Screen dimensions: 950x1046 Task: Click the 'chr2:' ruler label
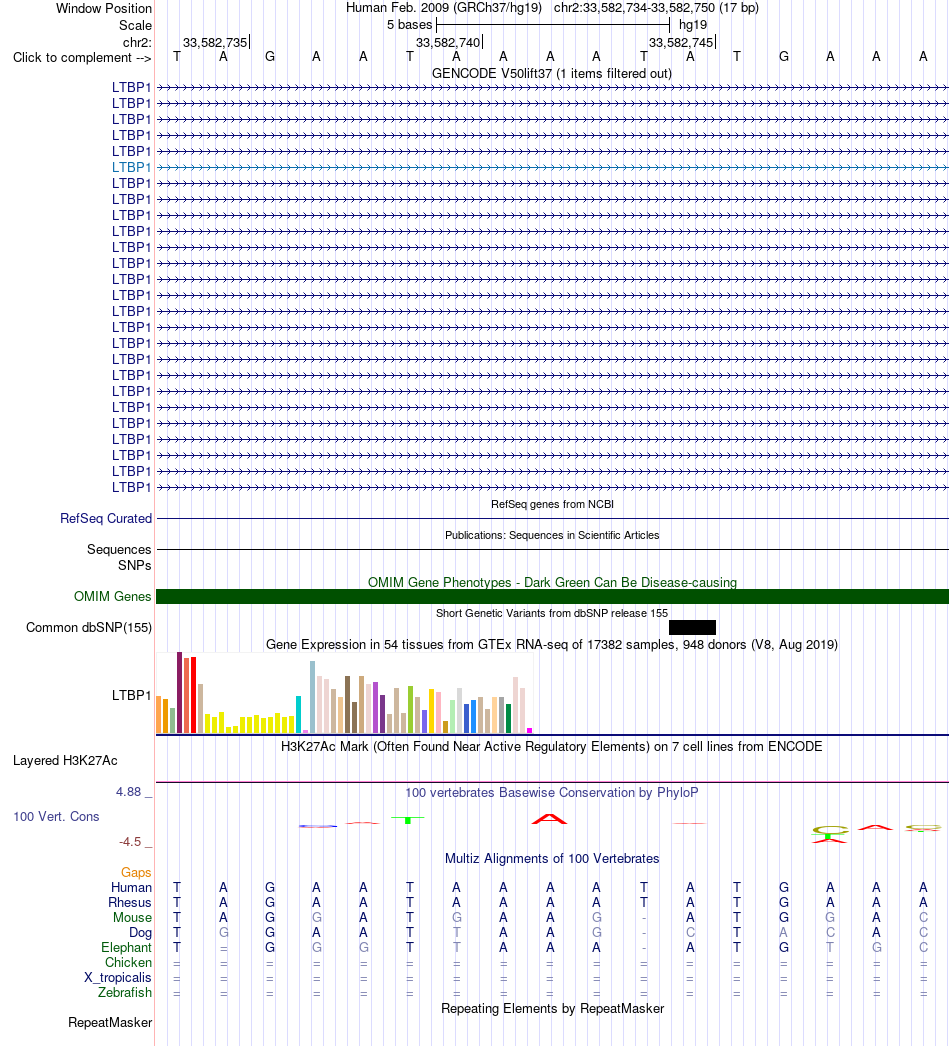[137, 43]
